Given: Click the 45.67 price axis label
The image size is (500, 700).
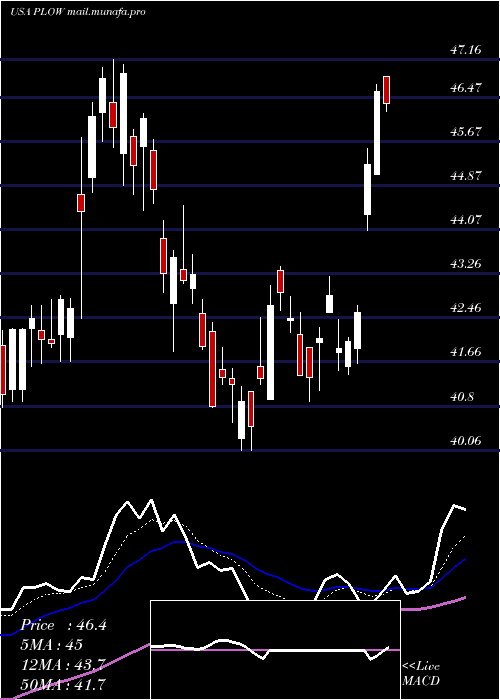Looking at the screenshot, I should click(466, 132).
